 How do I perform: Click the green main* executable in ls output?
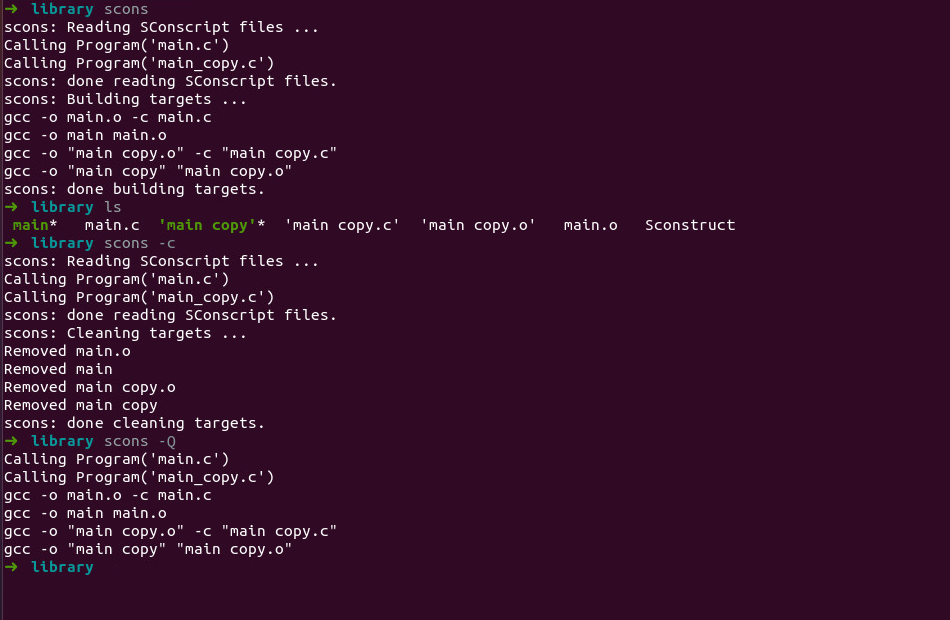point(31,225)
